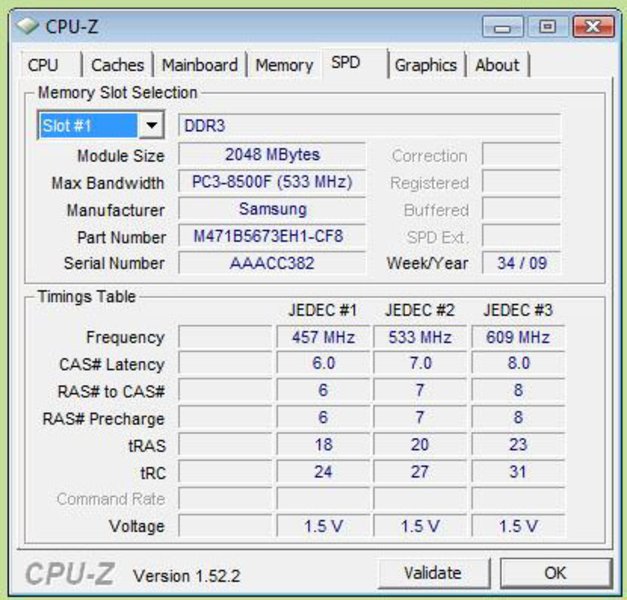Open the Caches tab
This screenshot has width=627, height=600.
[x=118, y=65]
